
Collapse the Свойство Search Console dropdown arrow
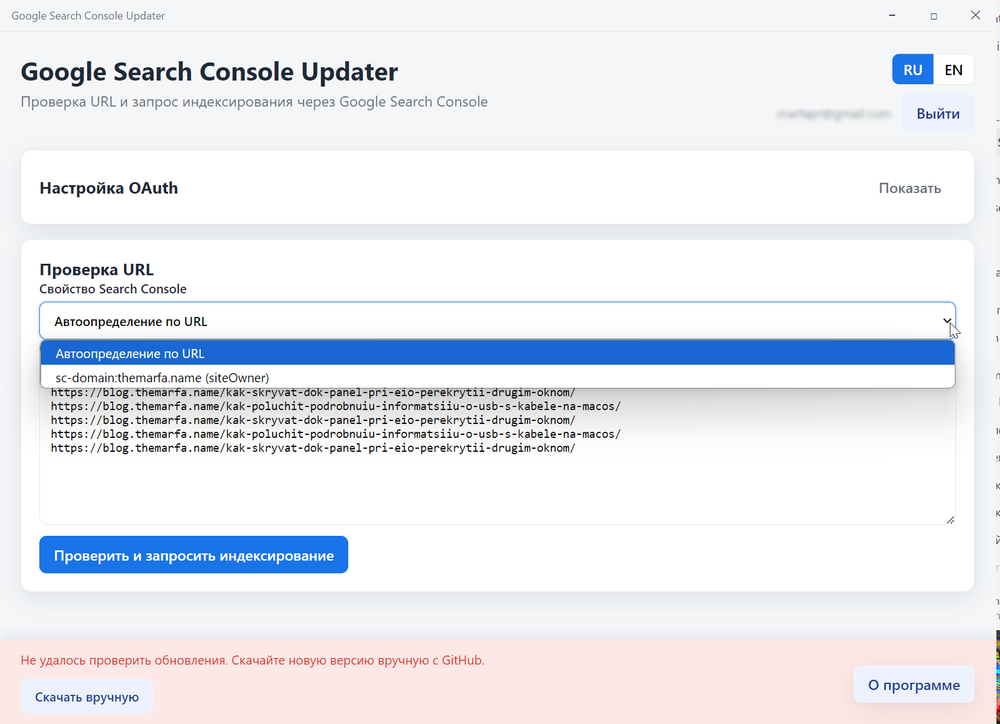pos(947,321)
